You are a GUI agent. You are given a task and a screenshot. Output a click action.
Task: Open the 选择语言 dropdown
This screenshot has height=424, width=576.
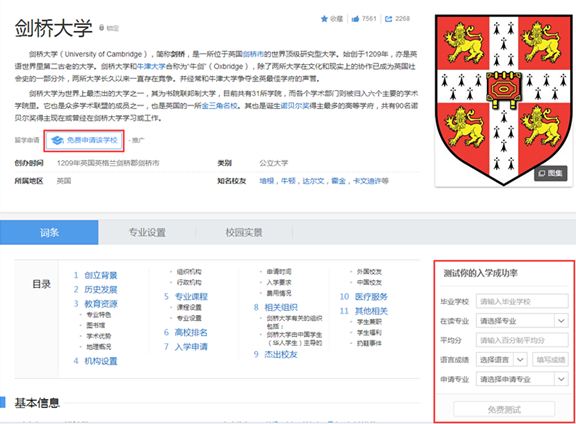501,360
